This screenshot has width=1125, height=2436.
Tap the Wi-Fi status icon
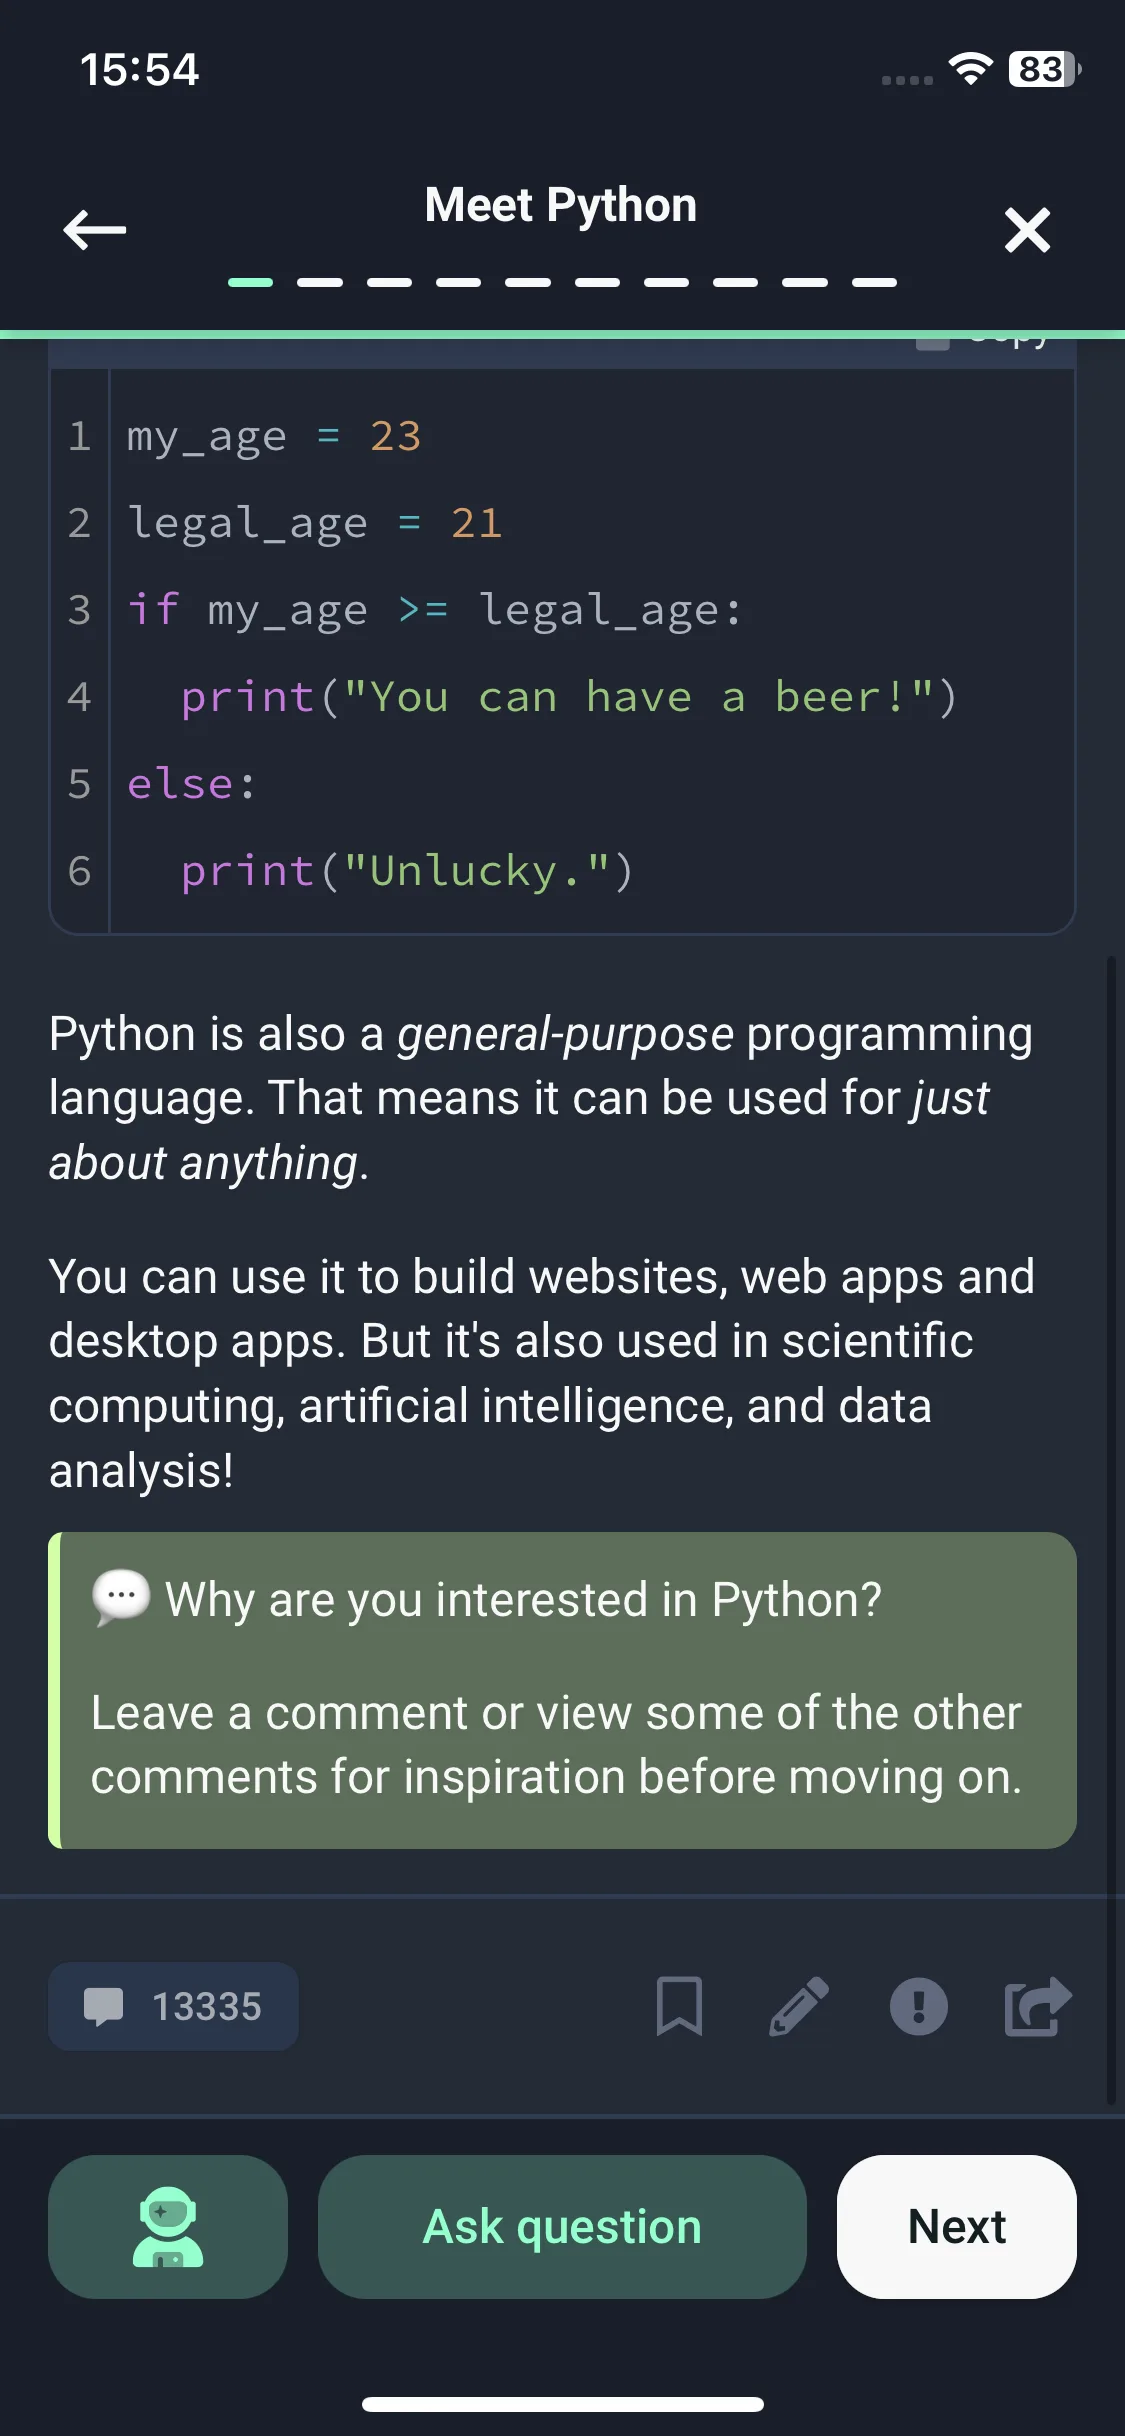click(970, 69)
